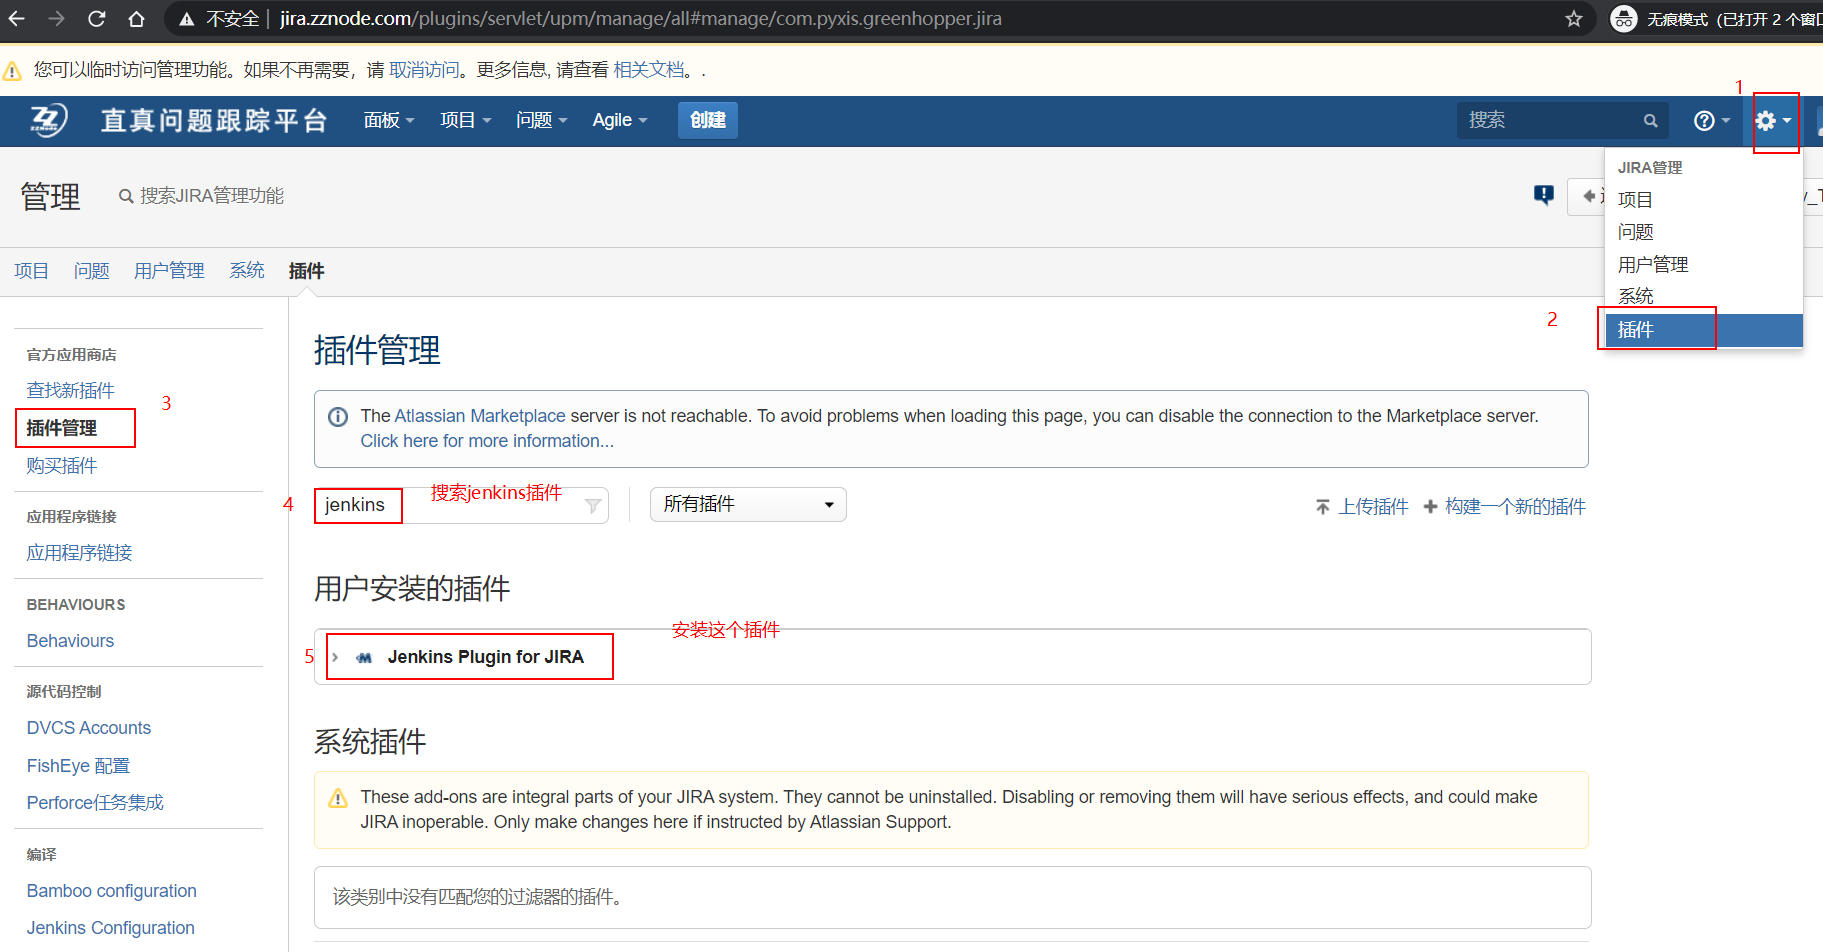Screen dimensions: 1823x952
Task: Bookmark this page with the star icon
Action: 1574,19
